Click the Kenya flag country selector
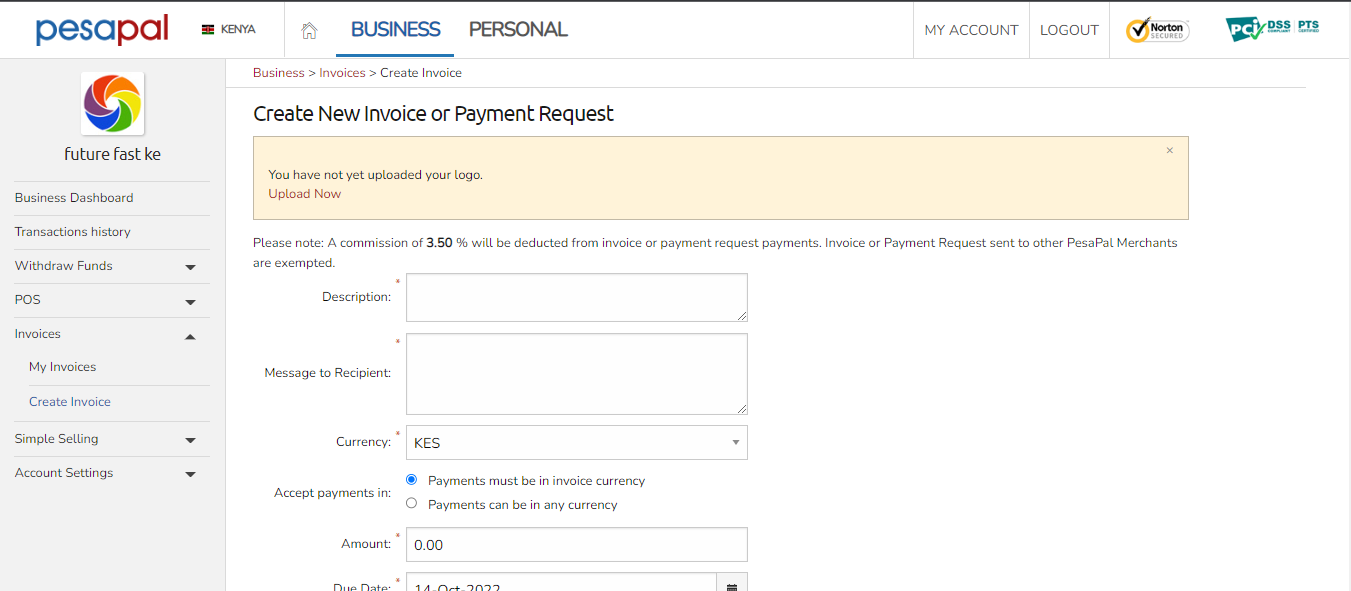This screenshot has width=1351, height=591. tap(228, 30)
